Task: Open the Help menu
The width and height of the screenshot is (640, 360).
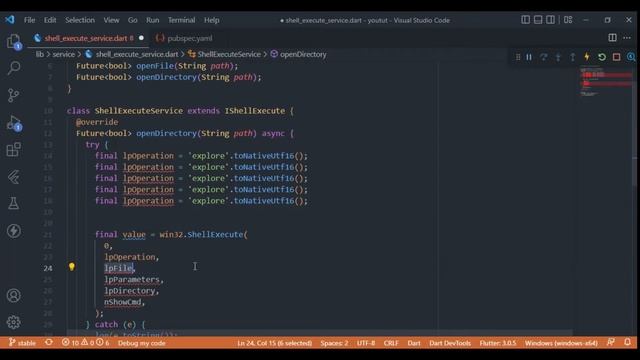Action: [x=211, y=20]
